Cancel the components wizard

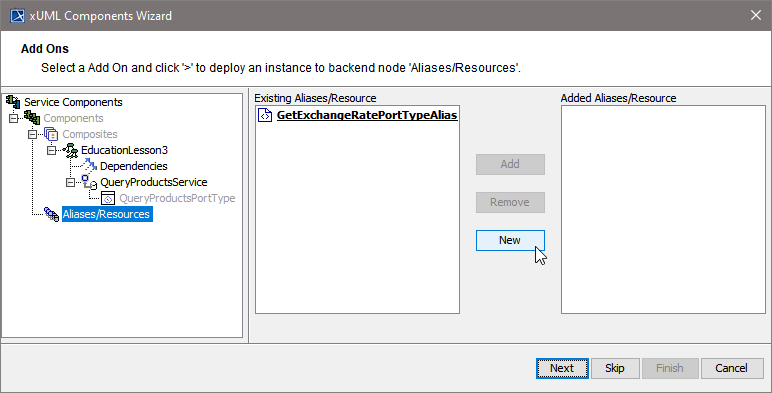click(732, 368)
